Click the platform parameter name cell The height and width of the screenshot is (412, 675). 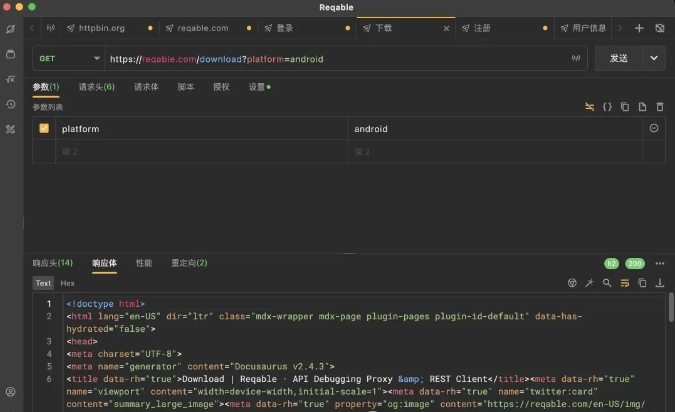pyautogui.click(x=201, y=129)
